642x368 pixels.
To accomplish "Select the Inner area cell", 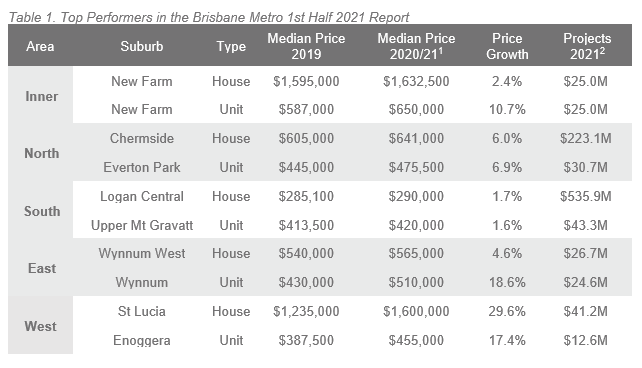I will pos(41,96).
